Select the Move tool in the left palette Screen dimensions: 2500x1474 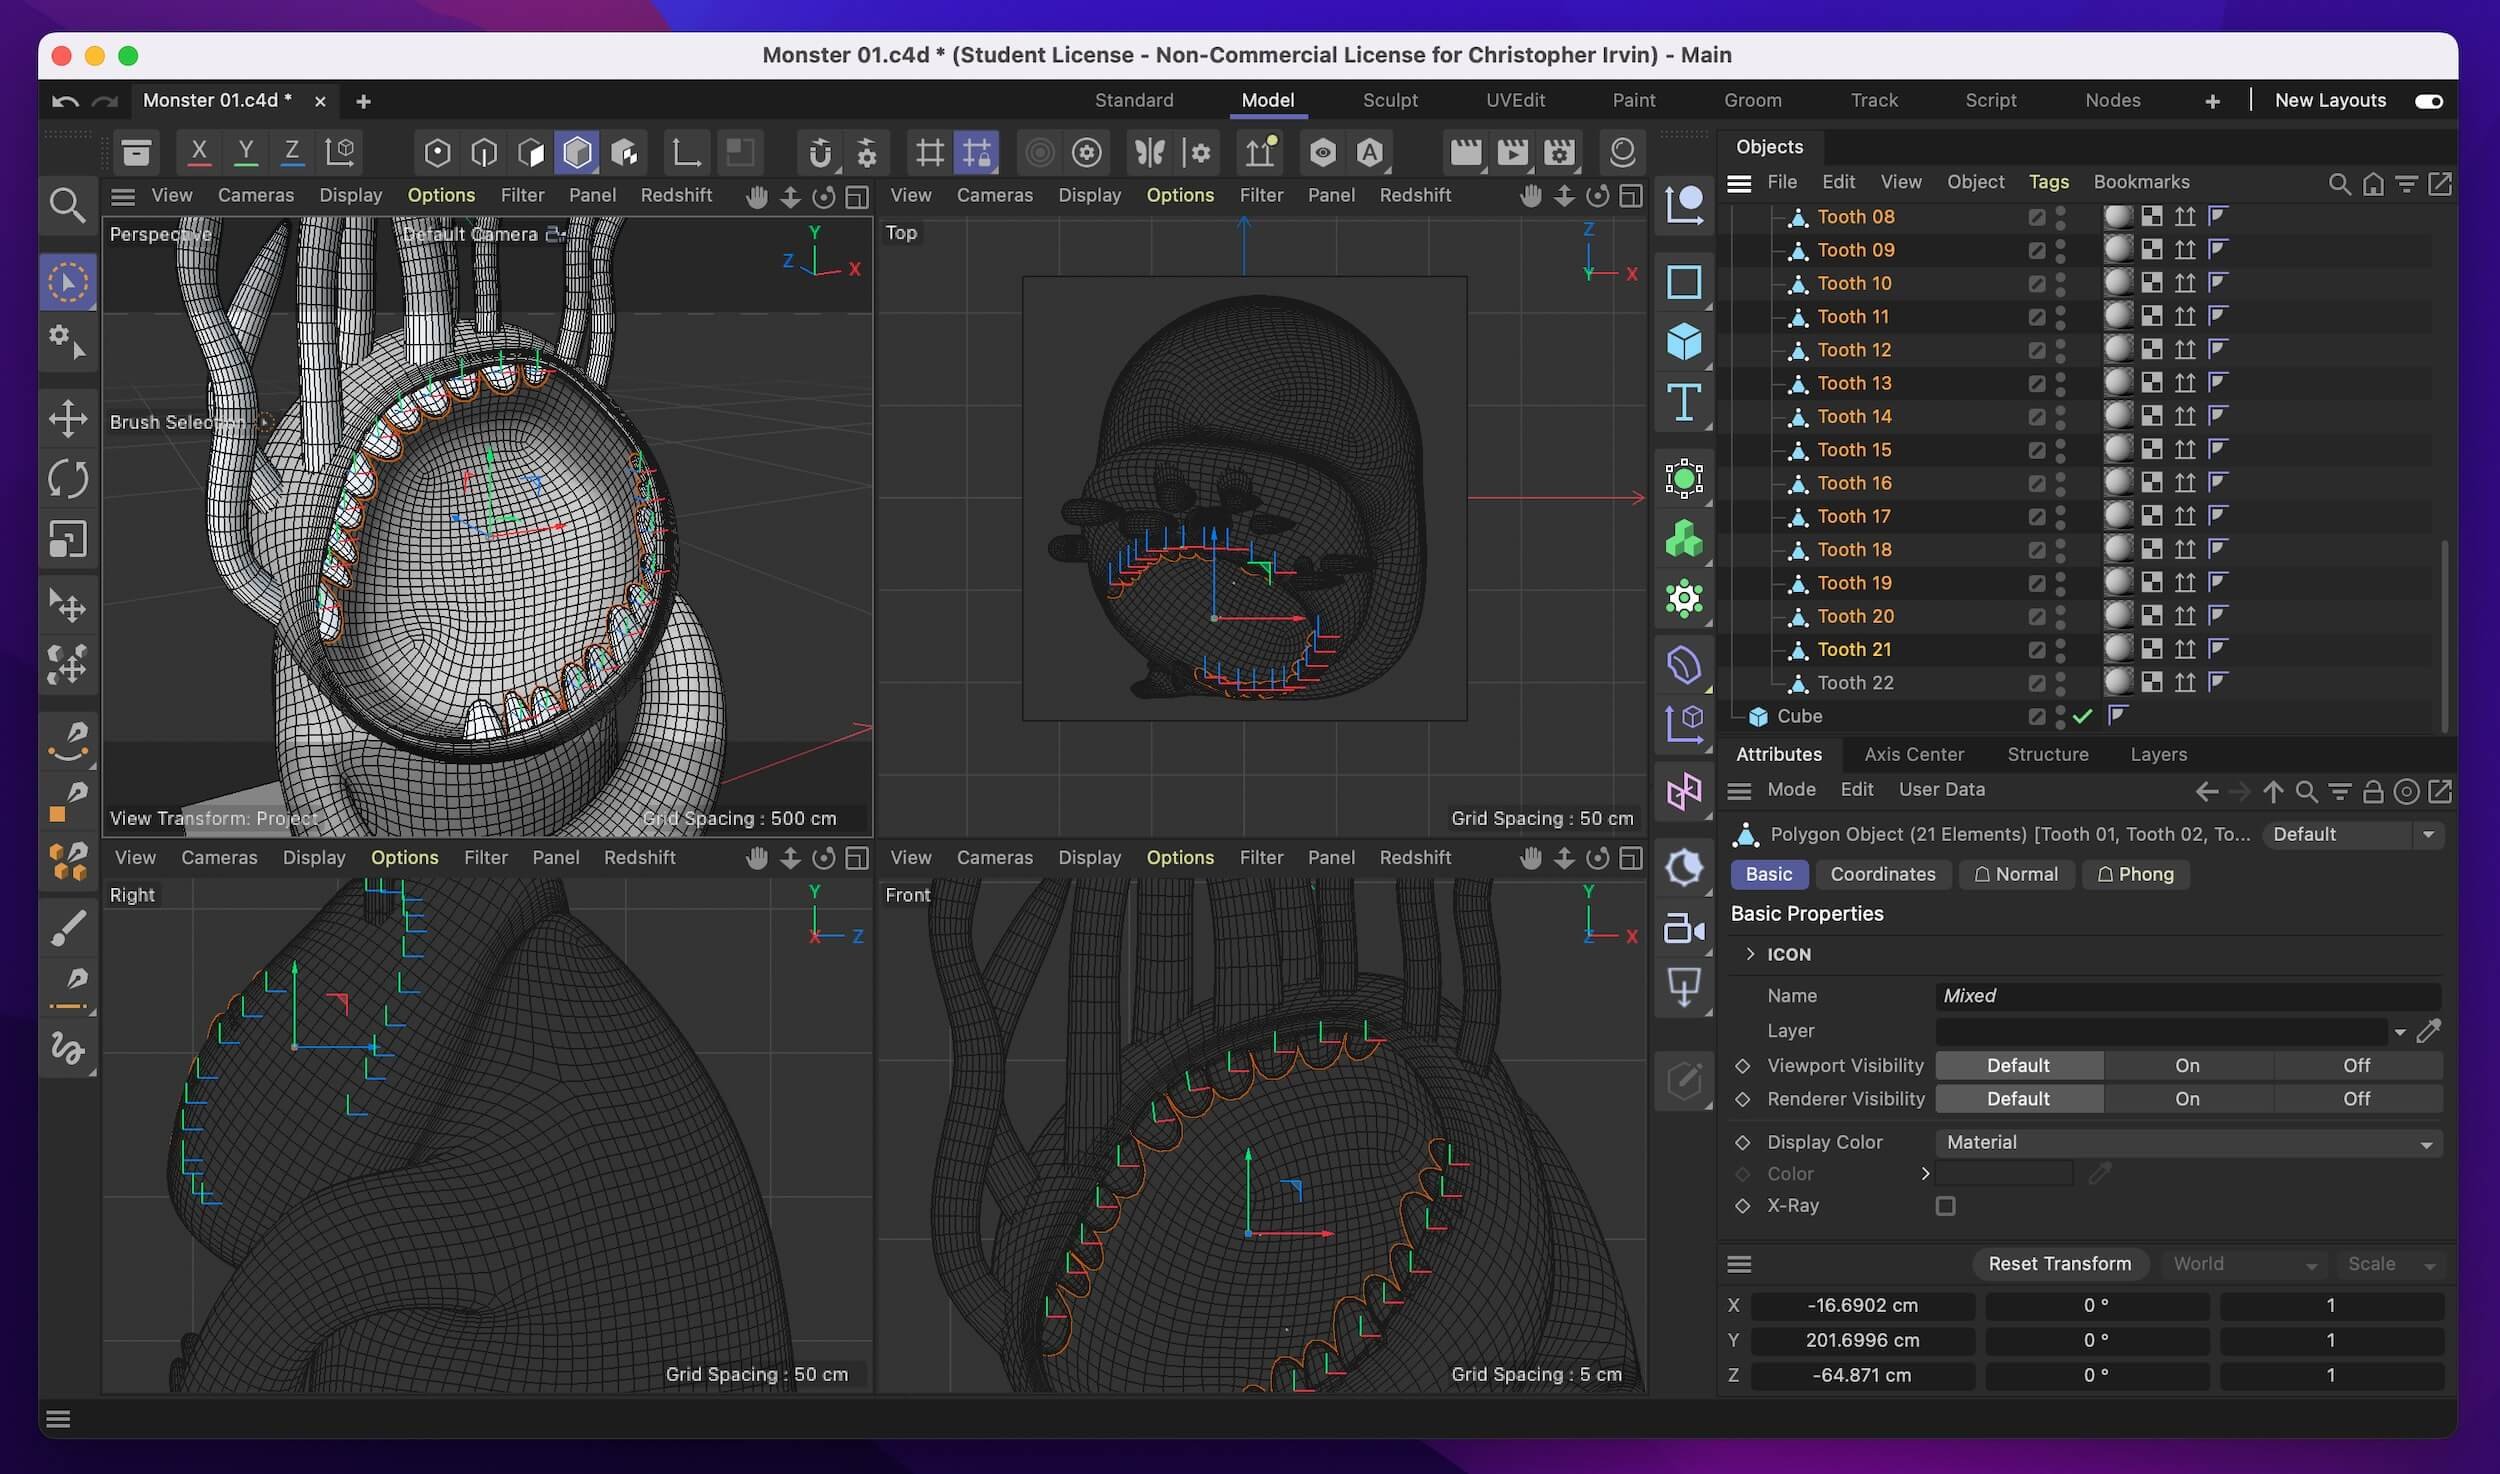(x=68, y=418)
